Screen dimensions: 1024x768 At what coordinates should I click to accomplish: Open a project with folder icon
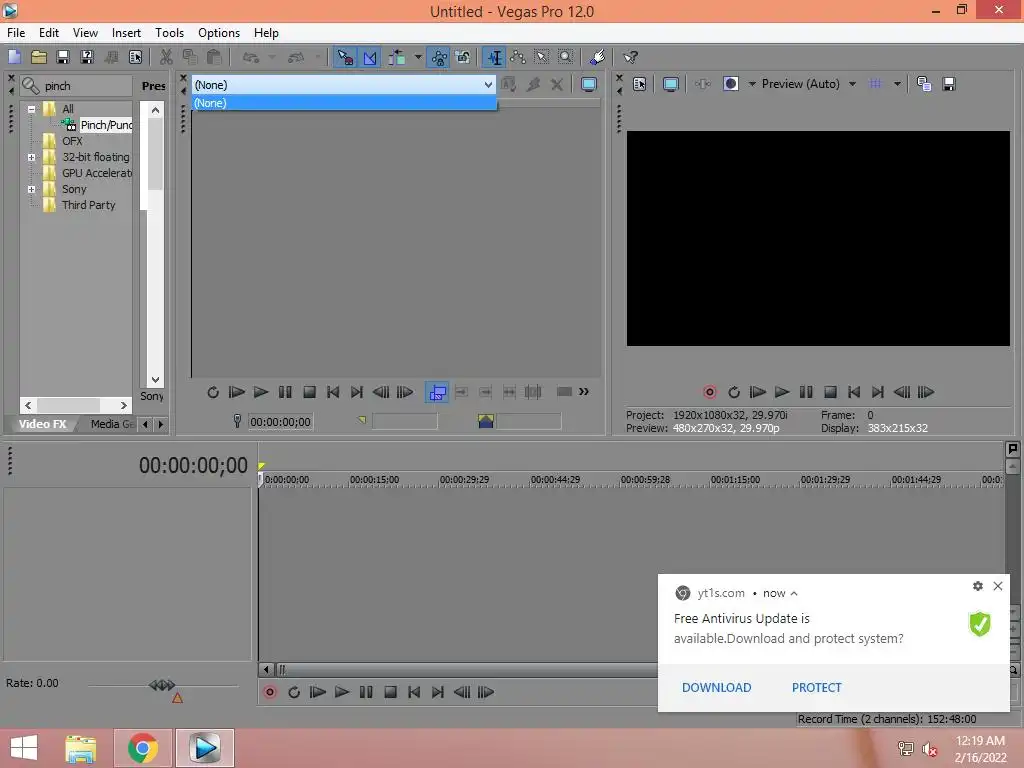tap(39, 57)
